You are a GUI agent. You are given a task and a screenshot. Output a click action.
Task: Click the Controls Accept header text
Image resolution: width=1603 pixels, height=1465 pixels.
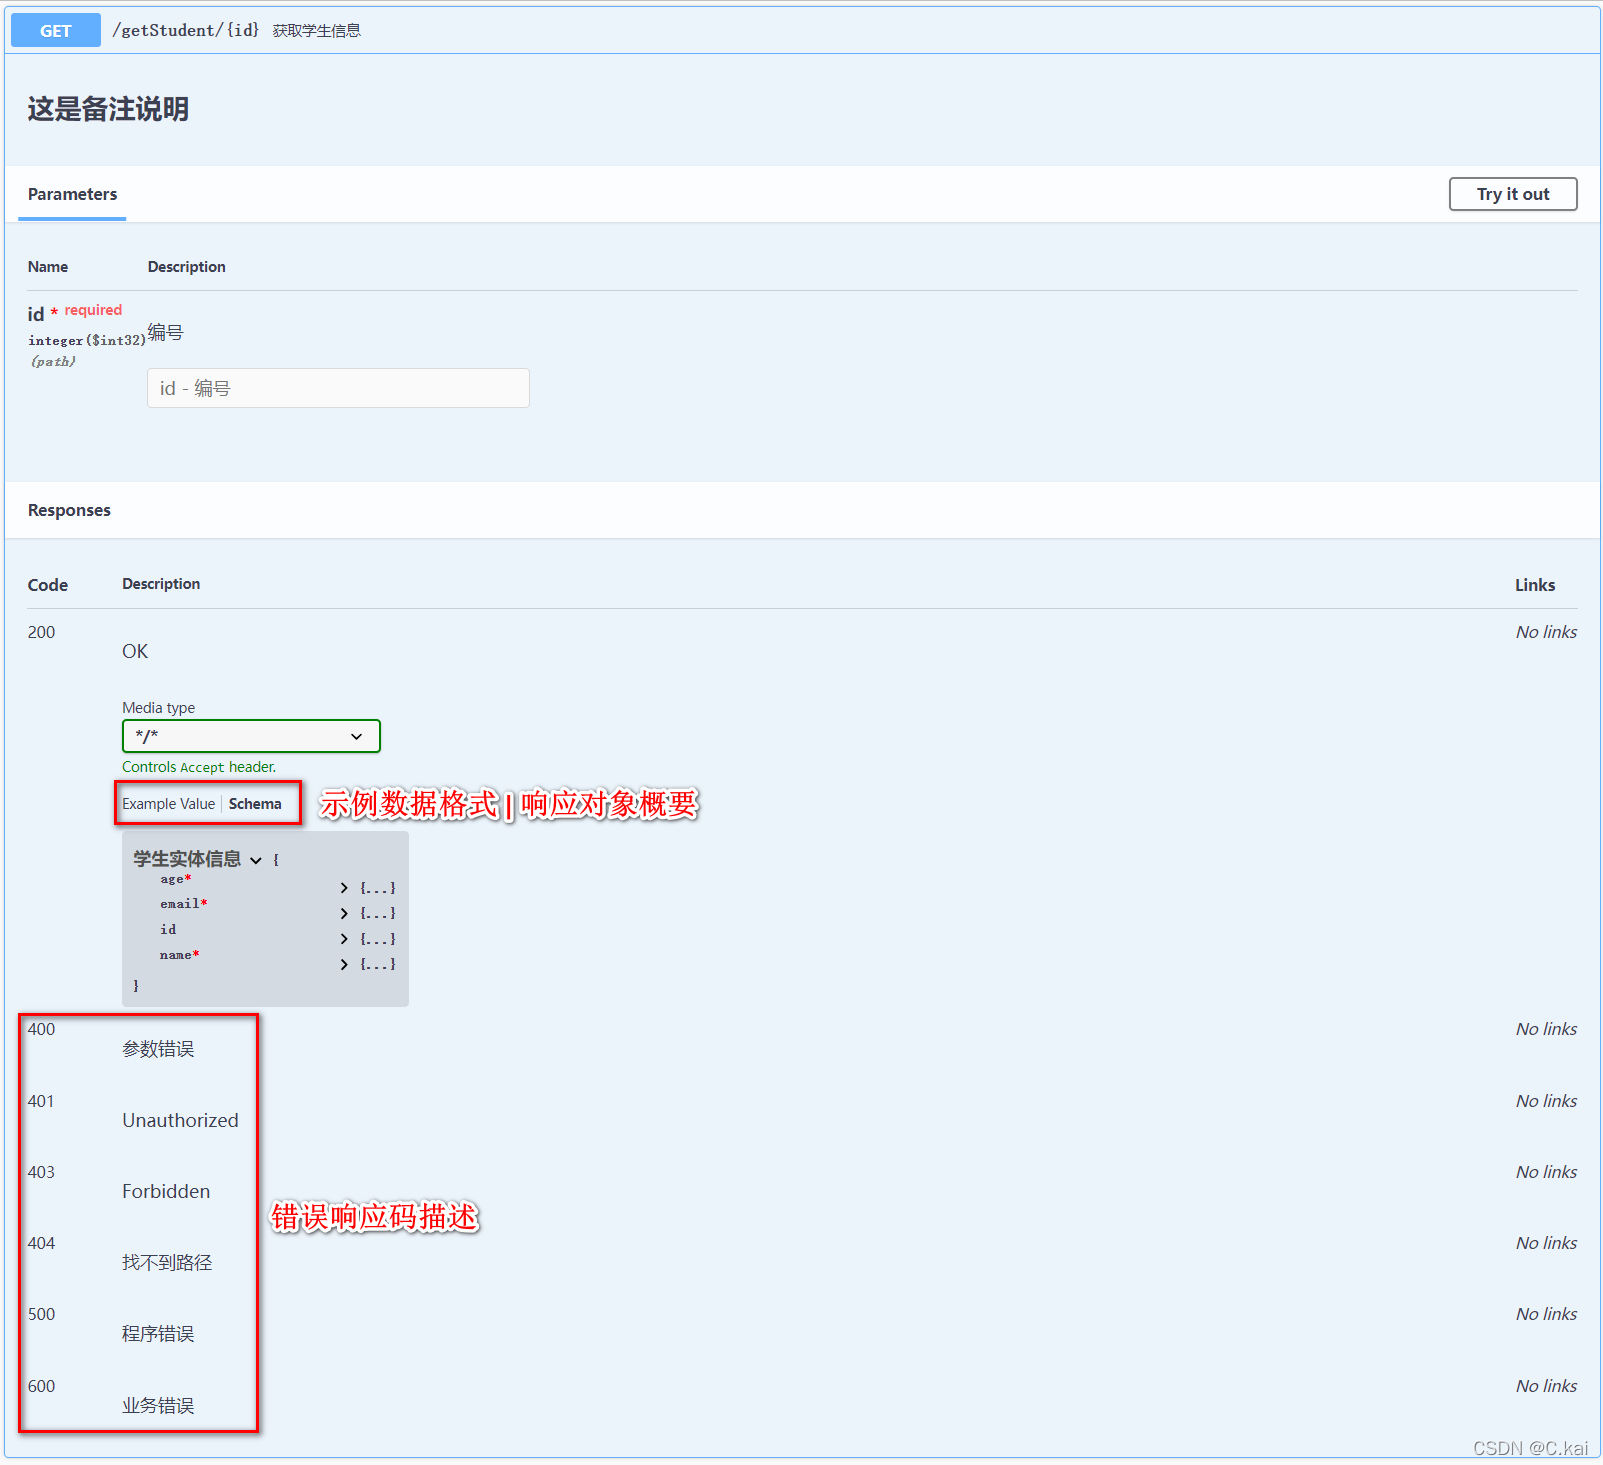click(199, 767)
